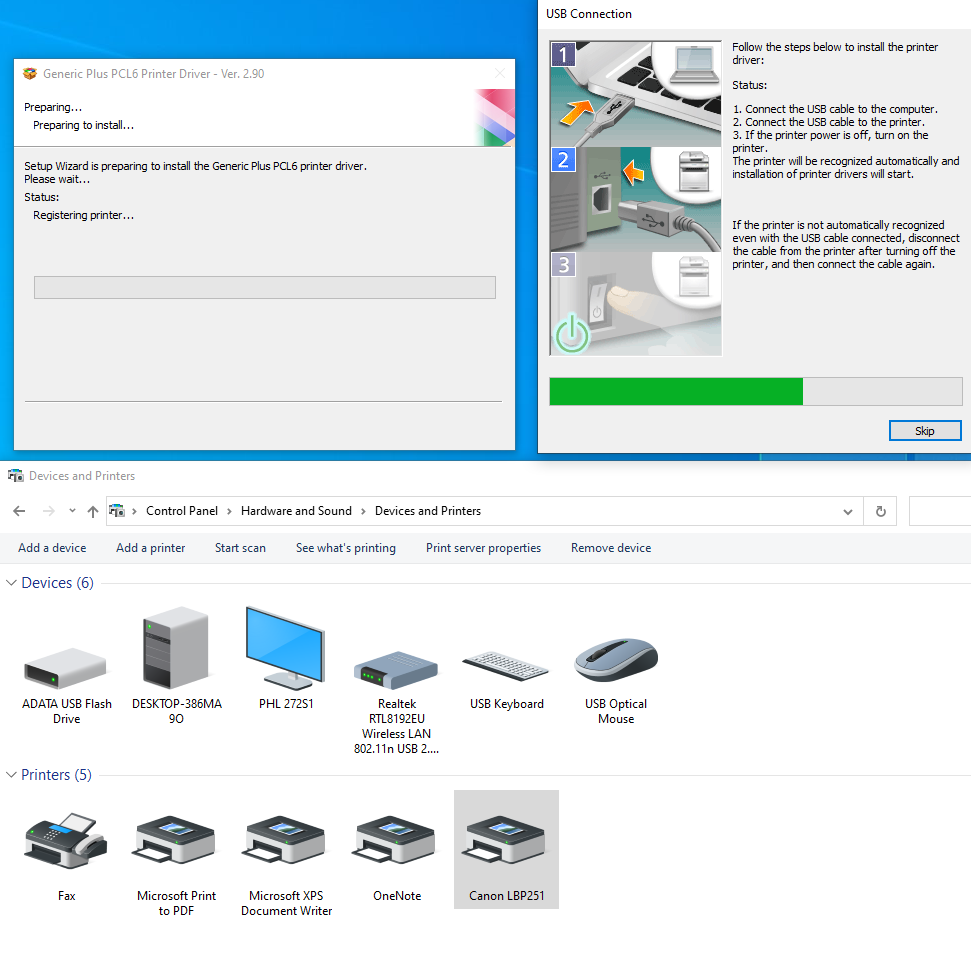Select the PHL 272S1 monitor device
The width and height of the screenshot is (971, 963).
(x=283, y=650)
